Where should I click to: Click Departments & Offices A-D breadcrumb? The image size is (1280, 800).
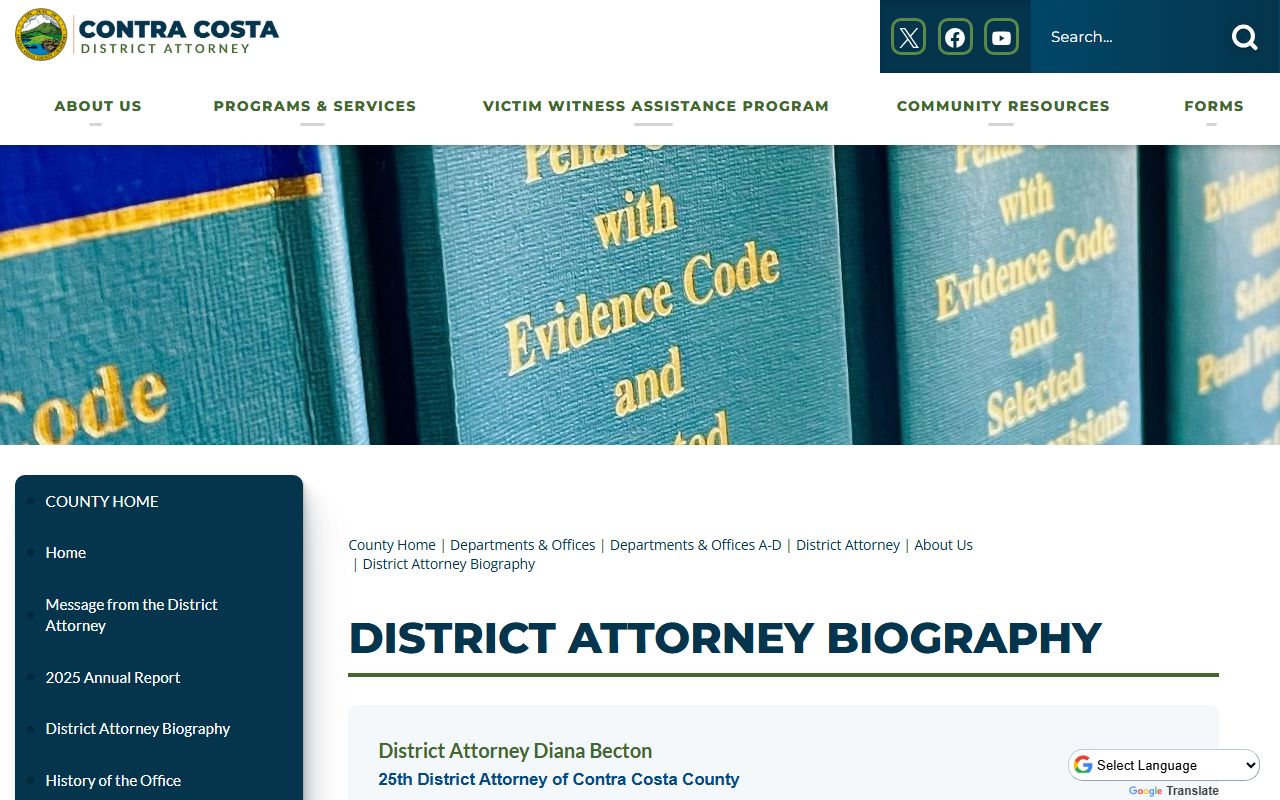click(696, 545)
